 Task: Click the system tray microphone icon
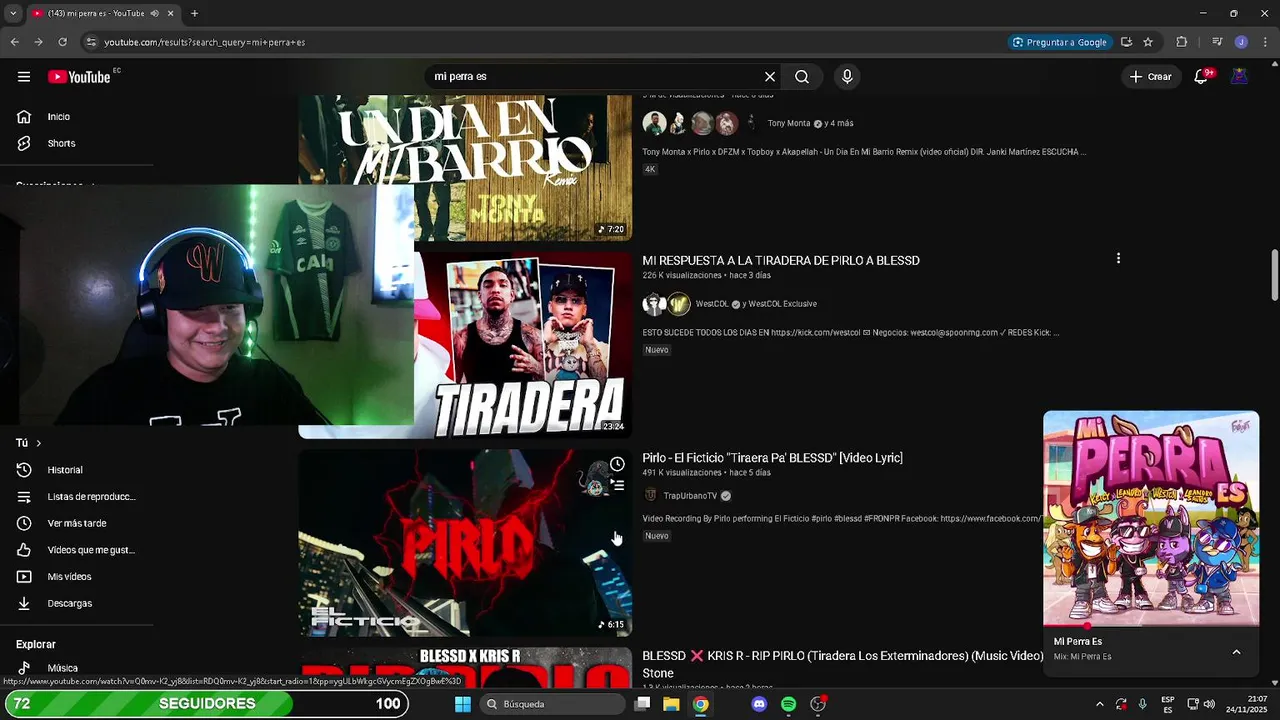[1142, 704]
